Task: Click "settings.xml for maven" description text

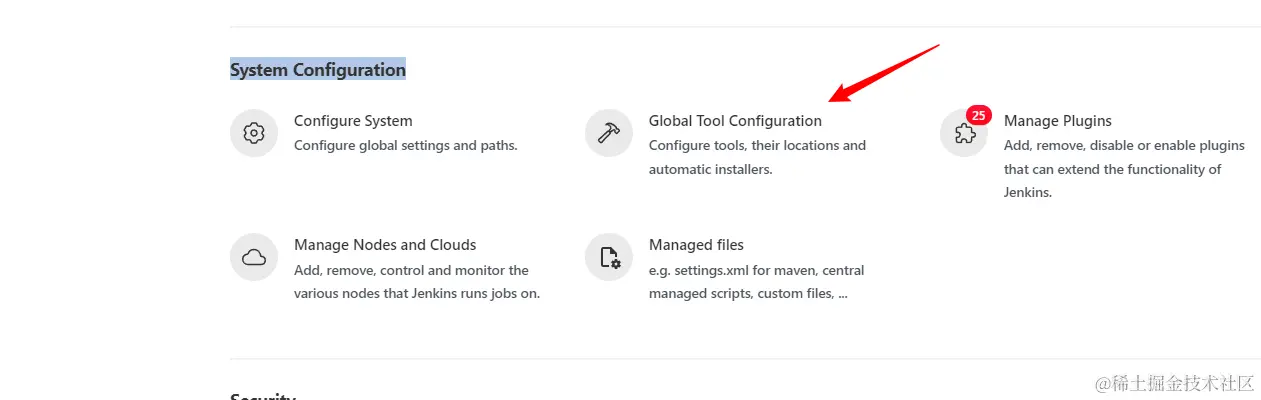Action: [756, 270]
